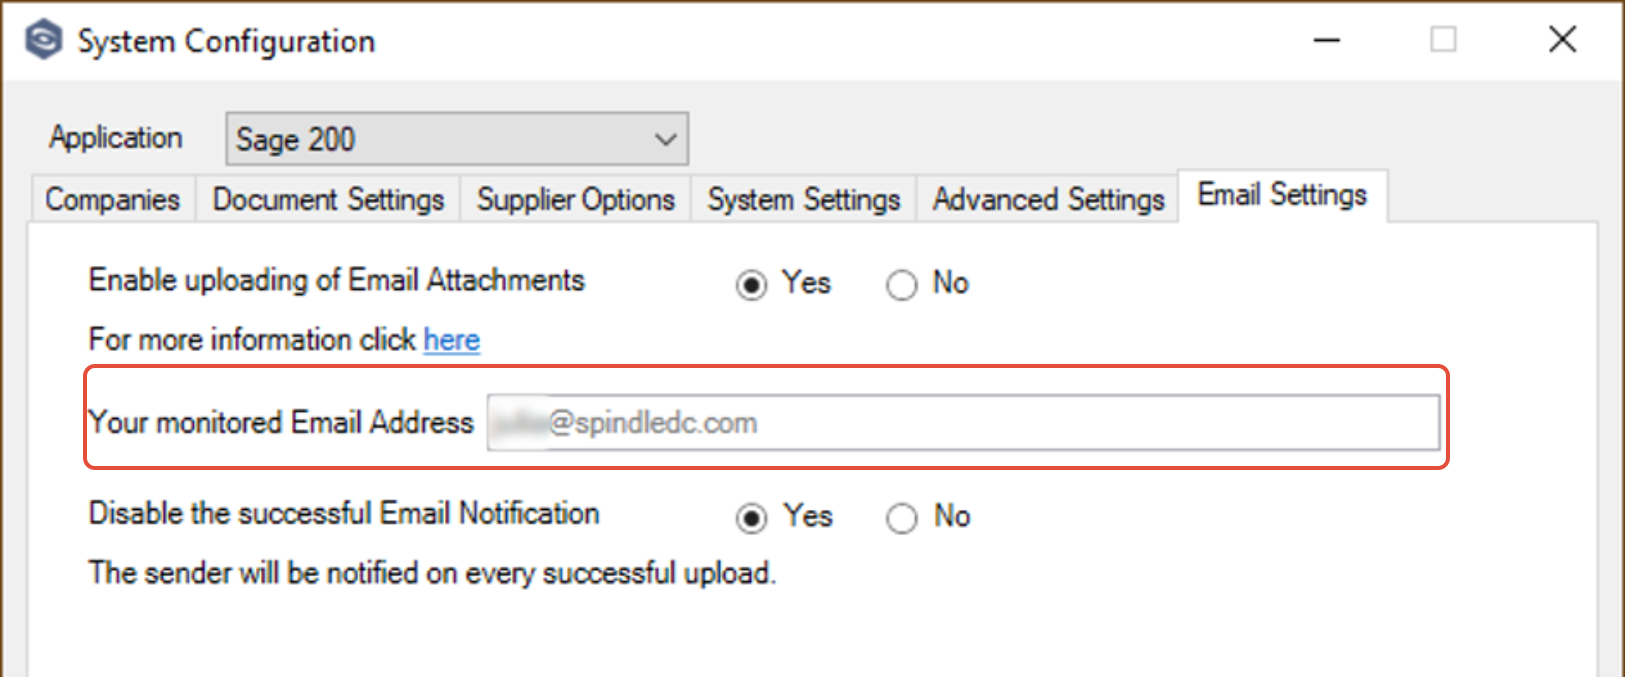Switch to the Companies tab
The width and height of the screenshot is (1625, 677).
click(113, 199)
